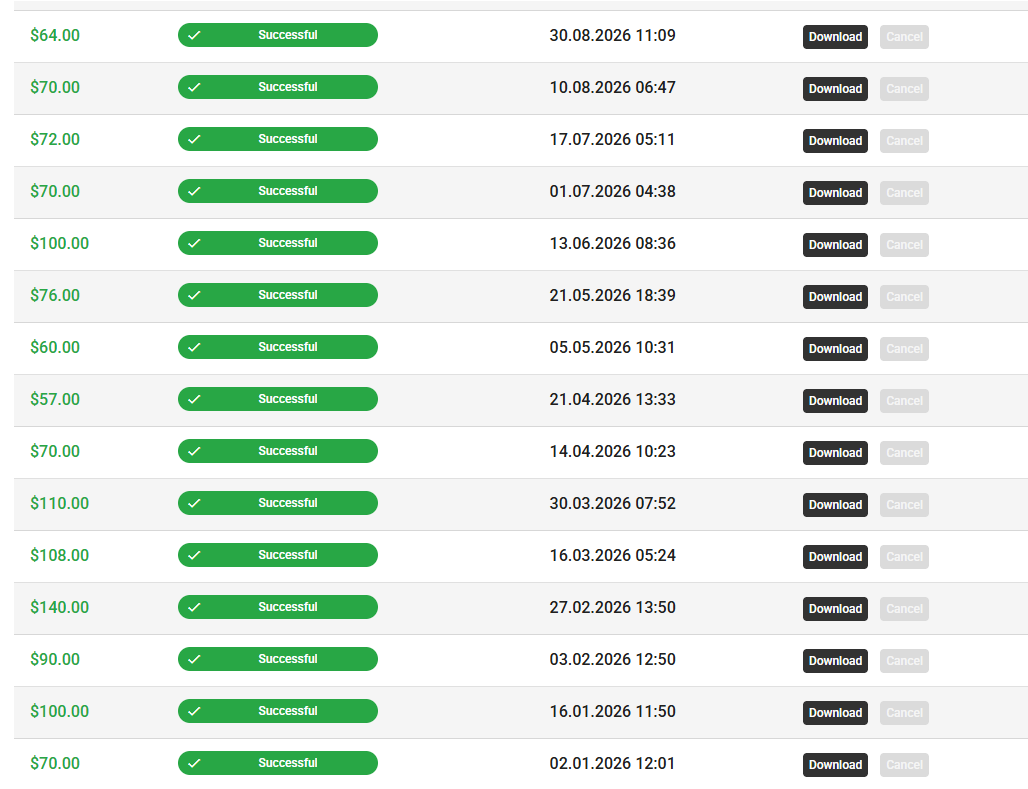
Task: Download receipt dated 10.08.2026 06:47
Action: click(x=835, y=89)
